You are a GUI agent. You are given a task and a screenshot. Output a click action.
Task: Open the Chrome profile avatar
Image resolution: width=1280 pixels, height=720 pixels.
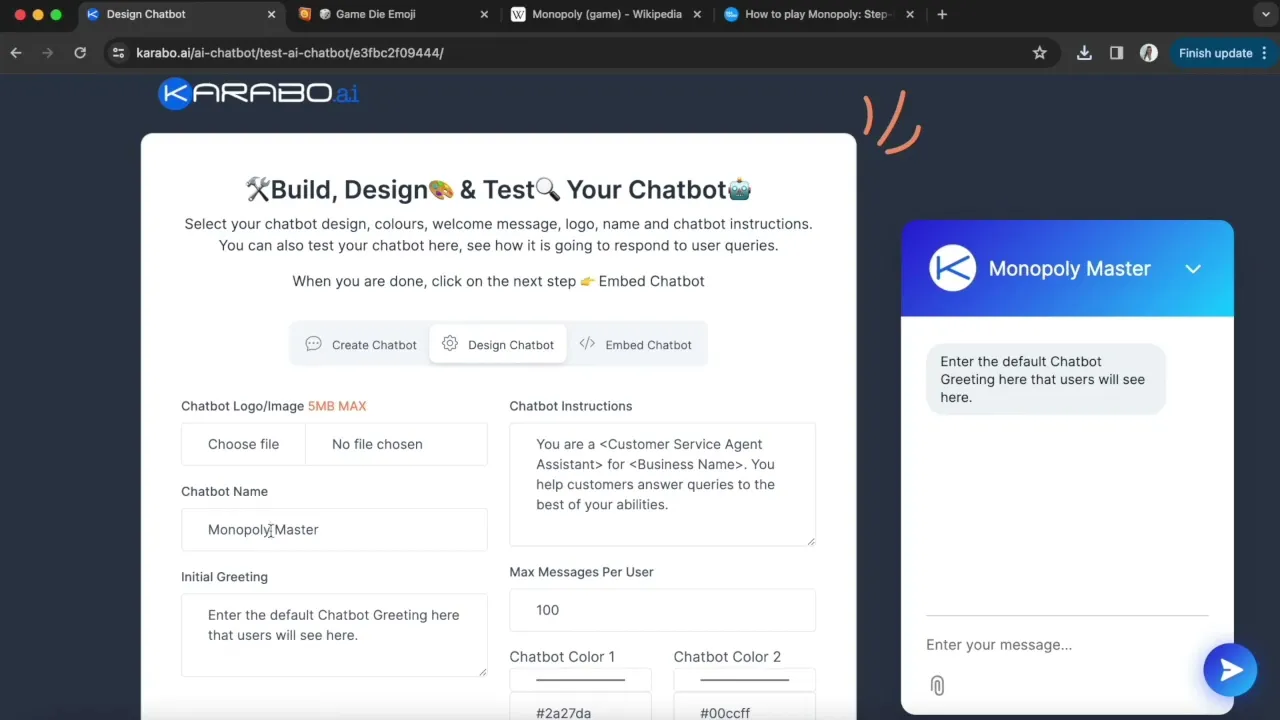[x=1149, y=53]
